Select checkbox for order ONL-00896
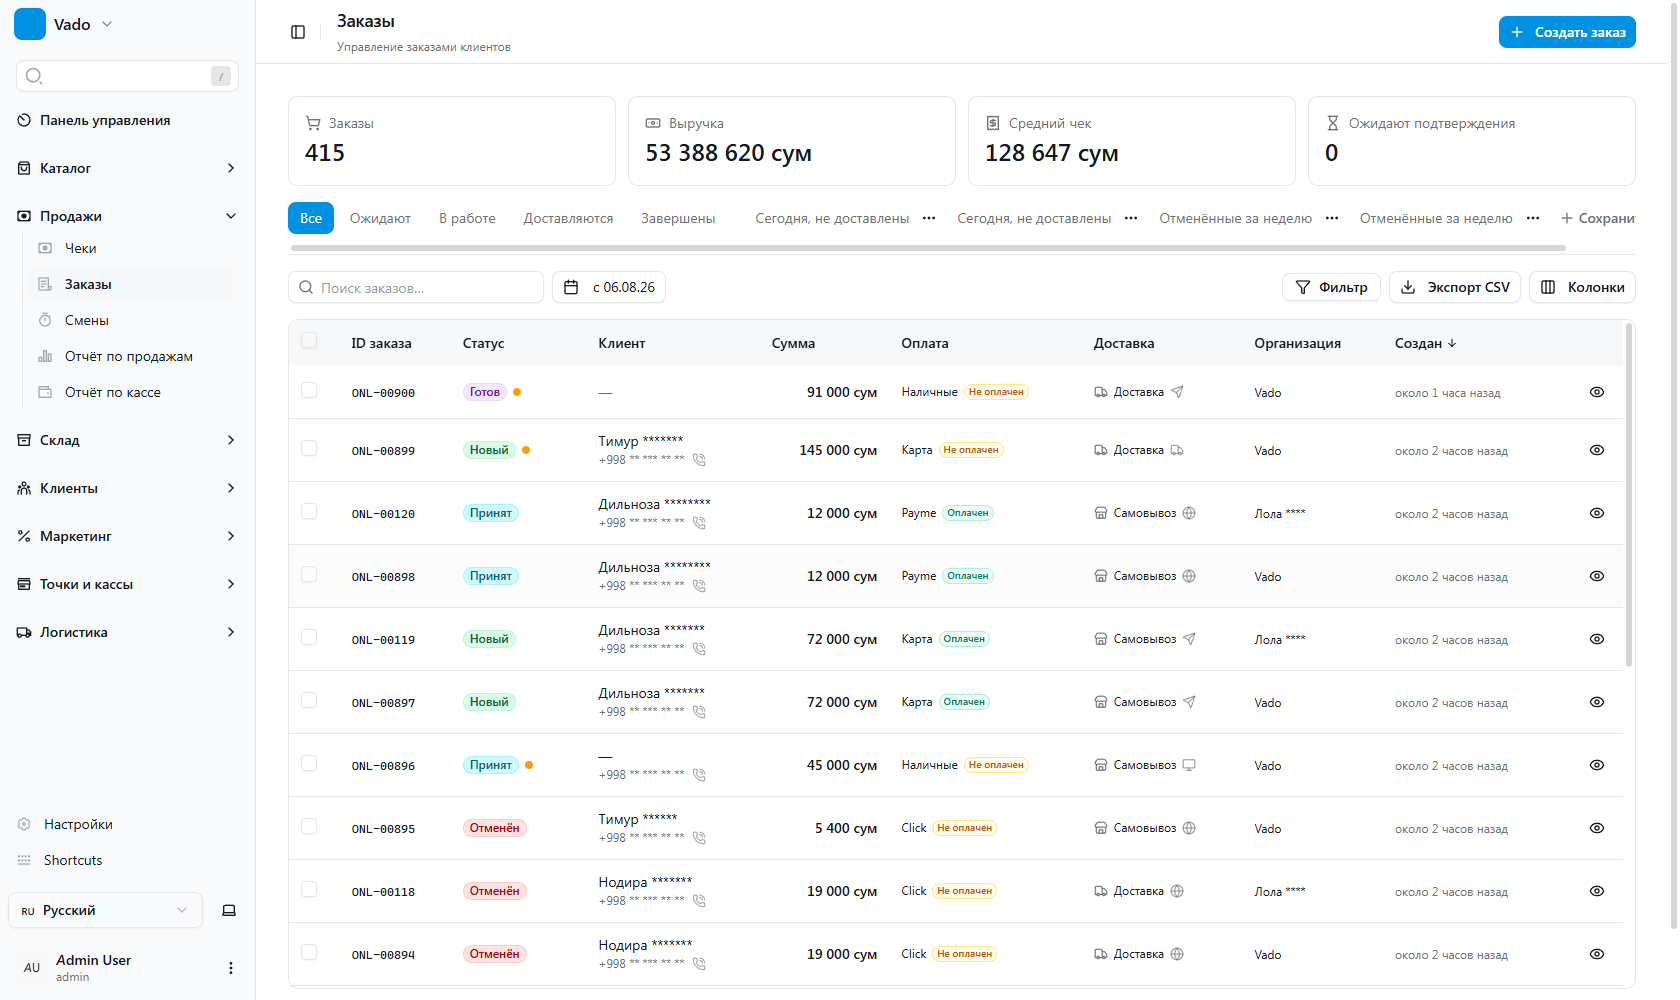 (309, 763)
